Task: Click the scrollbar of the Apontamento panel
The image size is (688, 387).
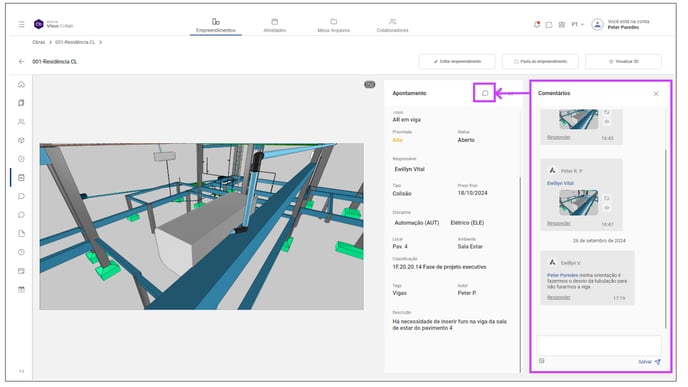Action: click(520, 274)
